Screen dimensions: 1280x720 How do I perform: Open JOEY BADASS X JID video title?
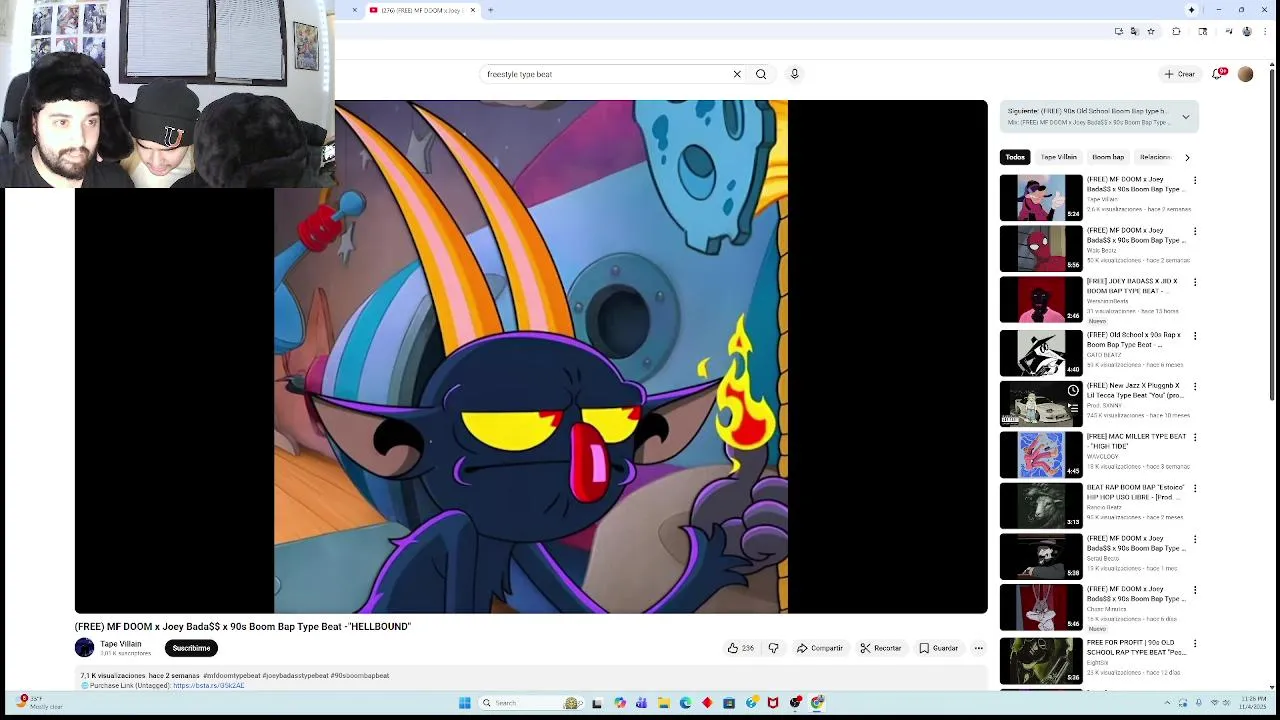click(x=1132, y=286)
